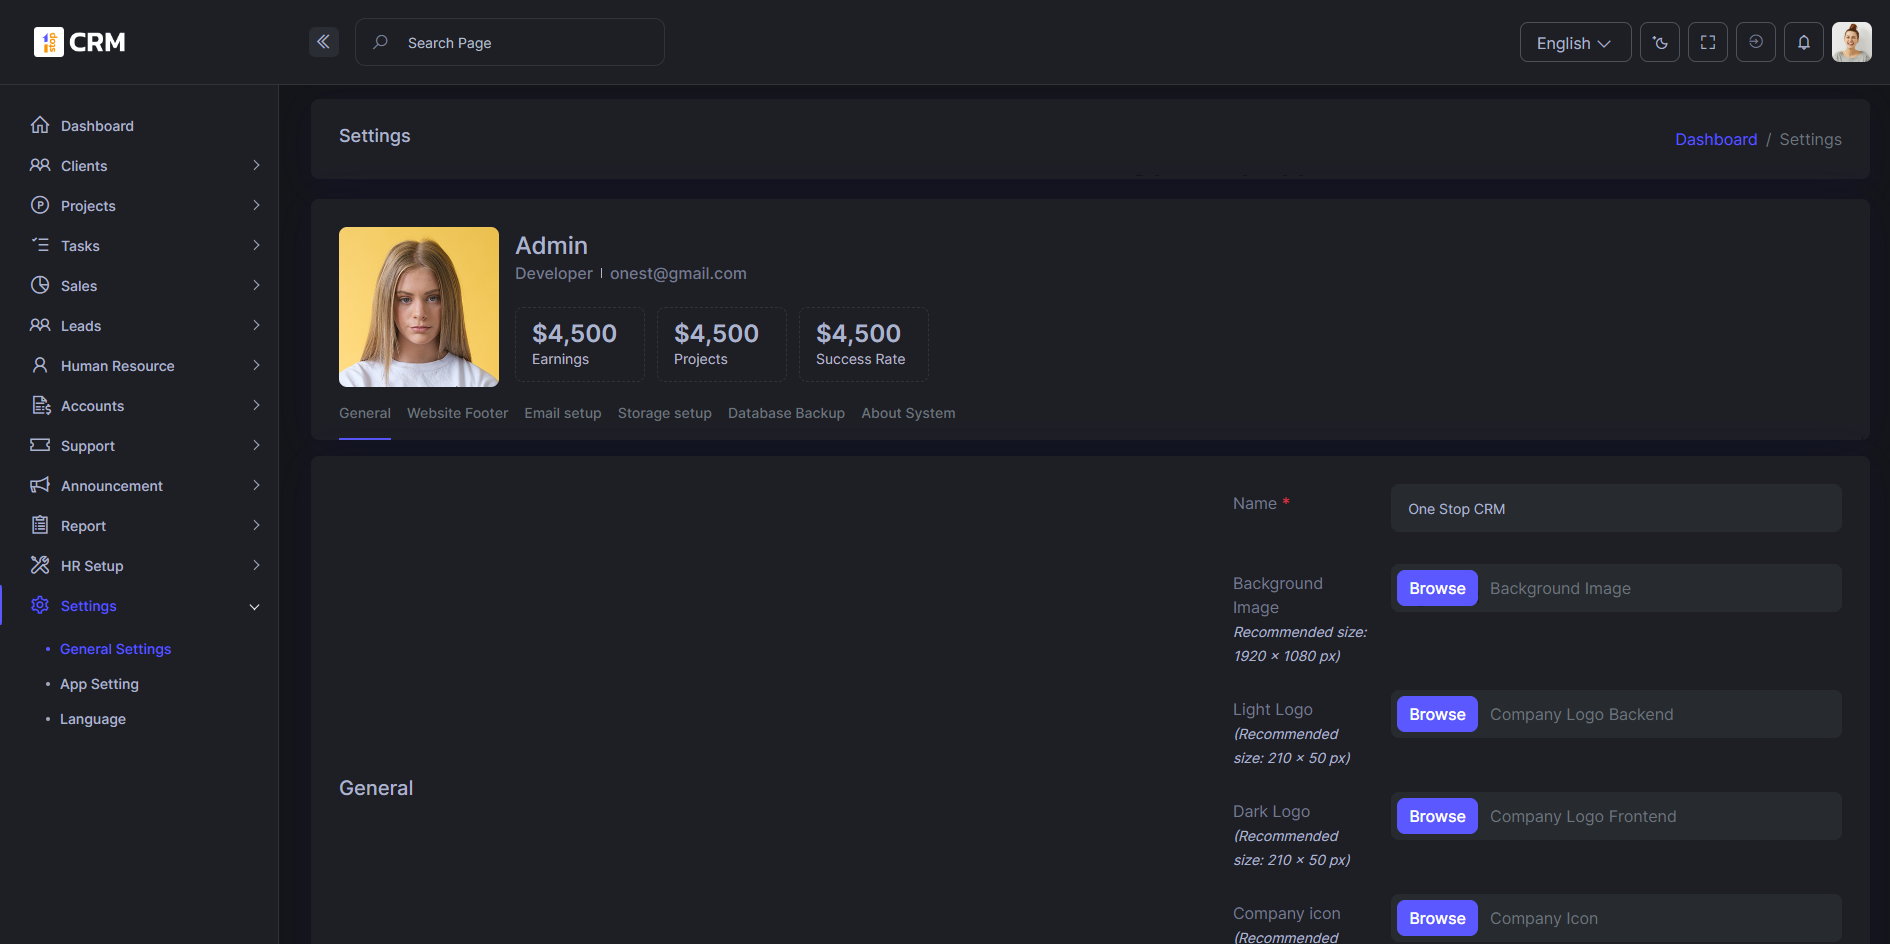This screenshot has height=944, width=1890.
Task: Expand the Human Resource submenu arrow
Action: (x=256, y=365)
